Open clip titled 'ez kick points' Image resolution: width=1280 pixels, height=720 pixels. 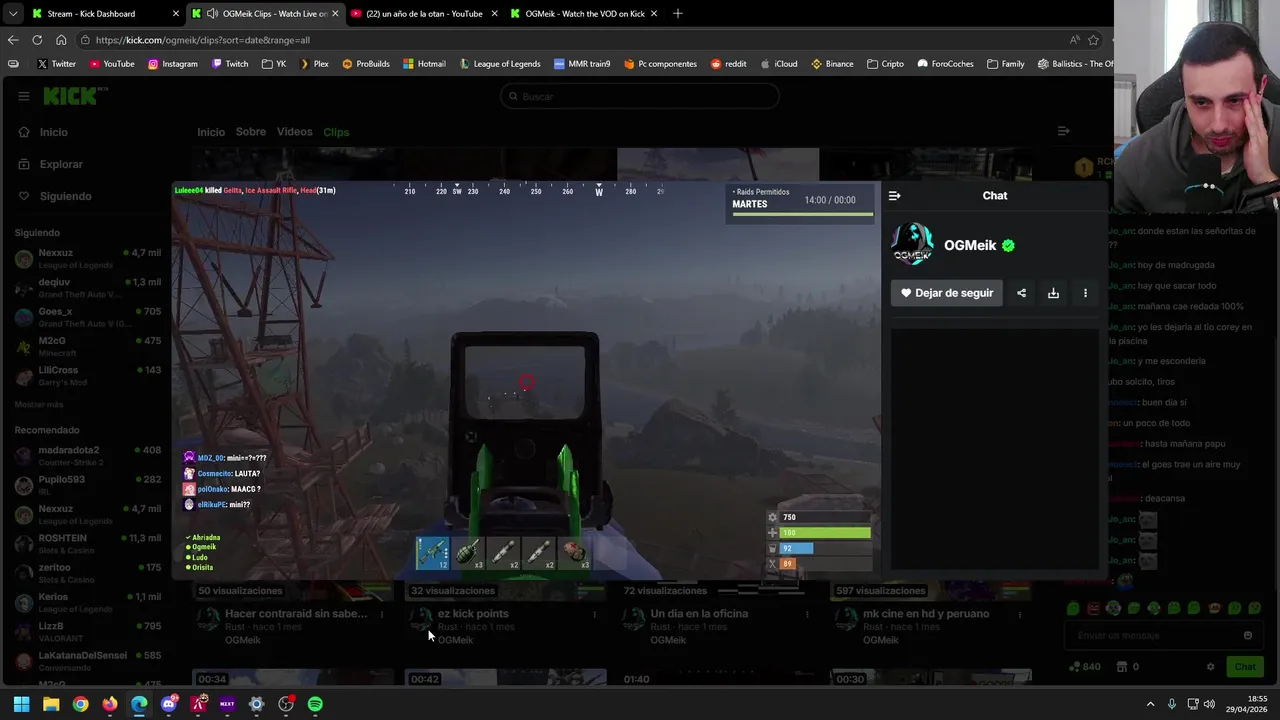click(x=473, y=614)
